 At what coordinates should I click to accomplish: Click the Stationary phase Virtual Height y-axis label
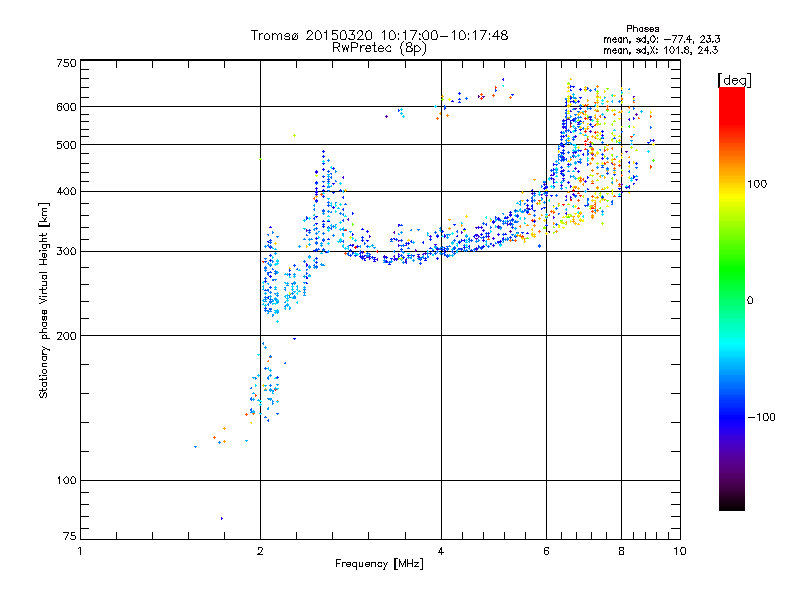(44, 301)
